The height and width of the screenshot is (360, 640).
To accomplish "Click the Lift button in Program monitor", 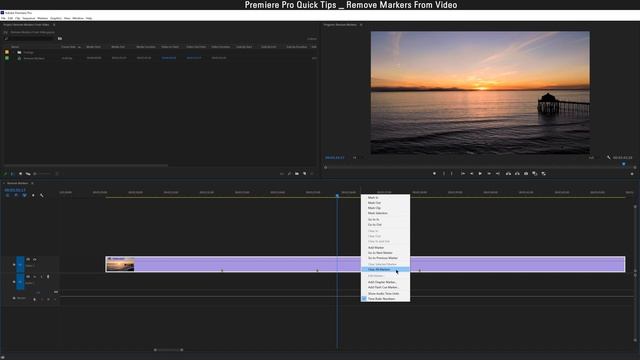I will [508, 174].
